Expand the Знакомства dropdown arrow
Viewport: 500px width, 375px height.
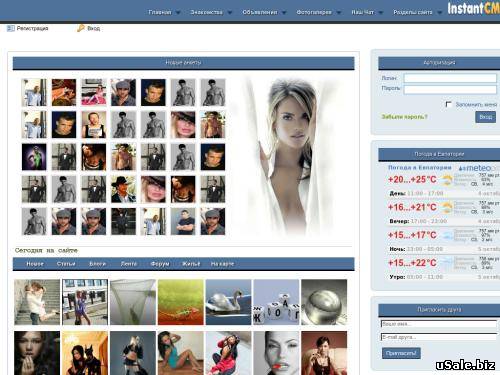click(230, 13)
